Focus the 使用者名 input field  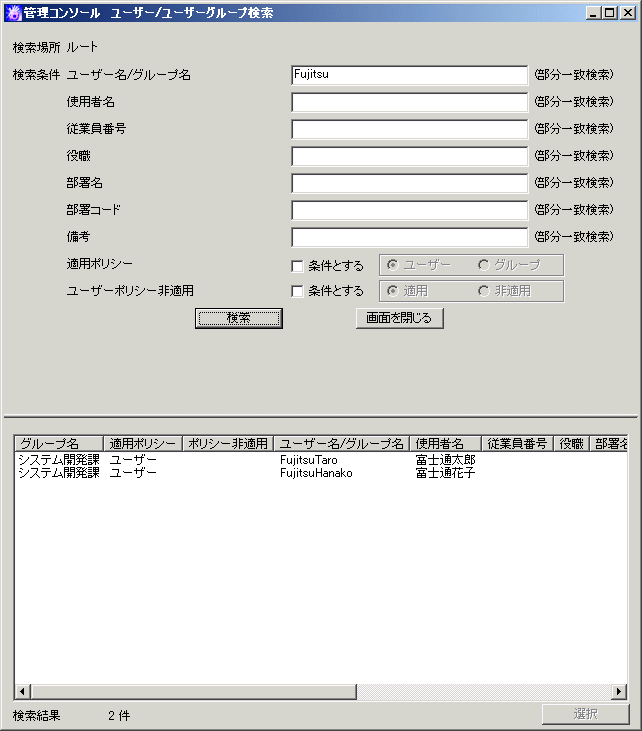(x=409, y=102)
